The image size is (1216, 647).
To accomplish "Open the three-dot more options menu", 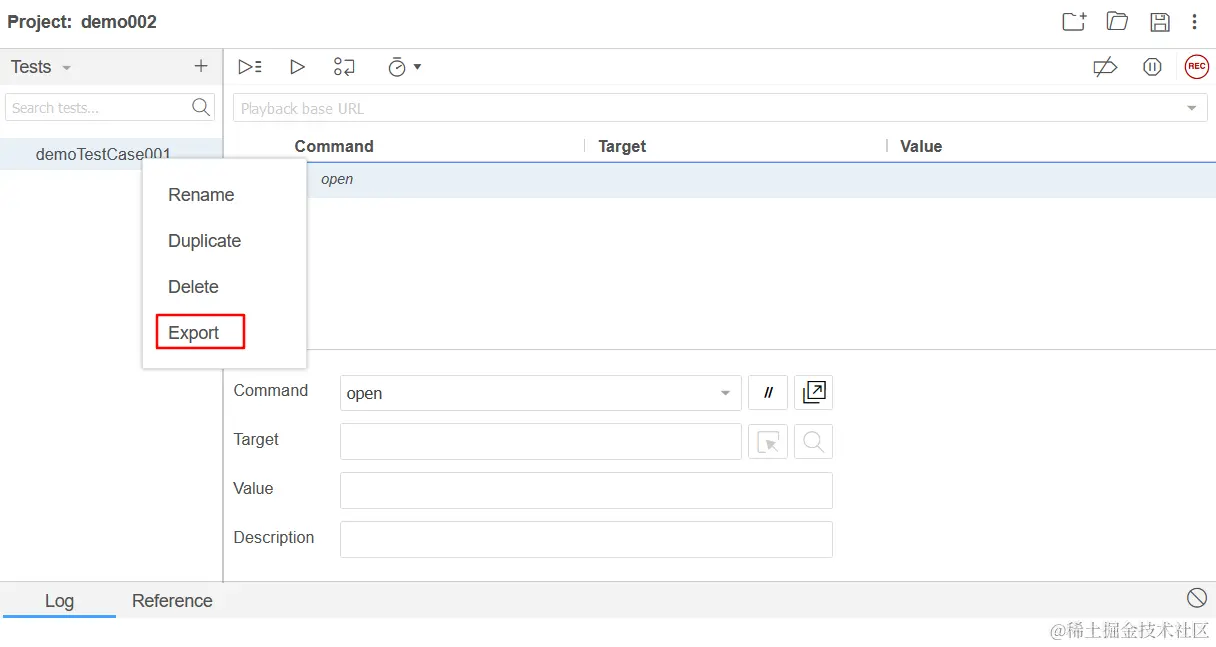I will point(1194,22).
